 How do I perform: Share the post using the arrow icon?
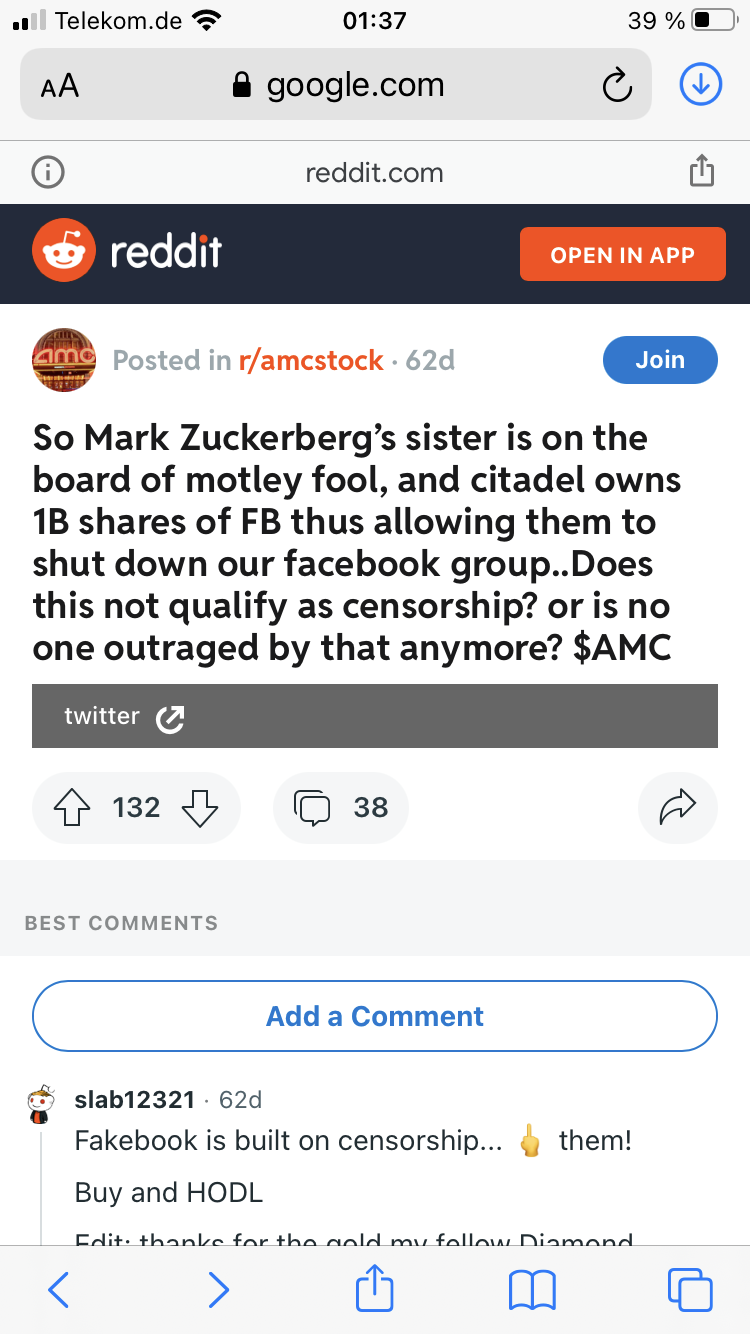point(678,807)
